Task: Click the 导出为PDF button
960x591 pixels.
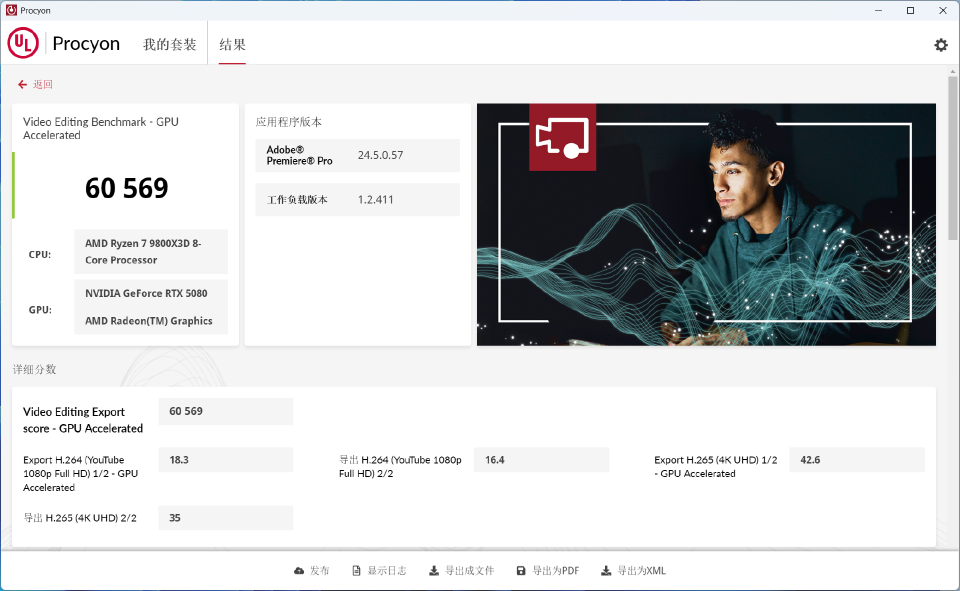Action: 547,571
